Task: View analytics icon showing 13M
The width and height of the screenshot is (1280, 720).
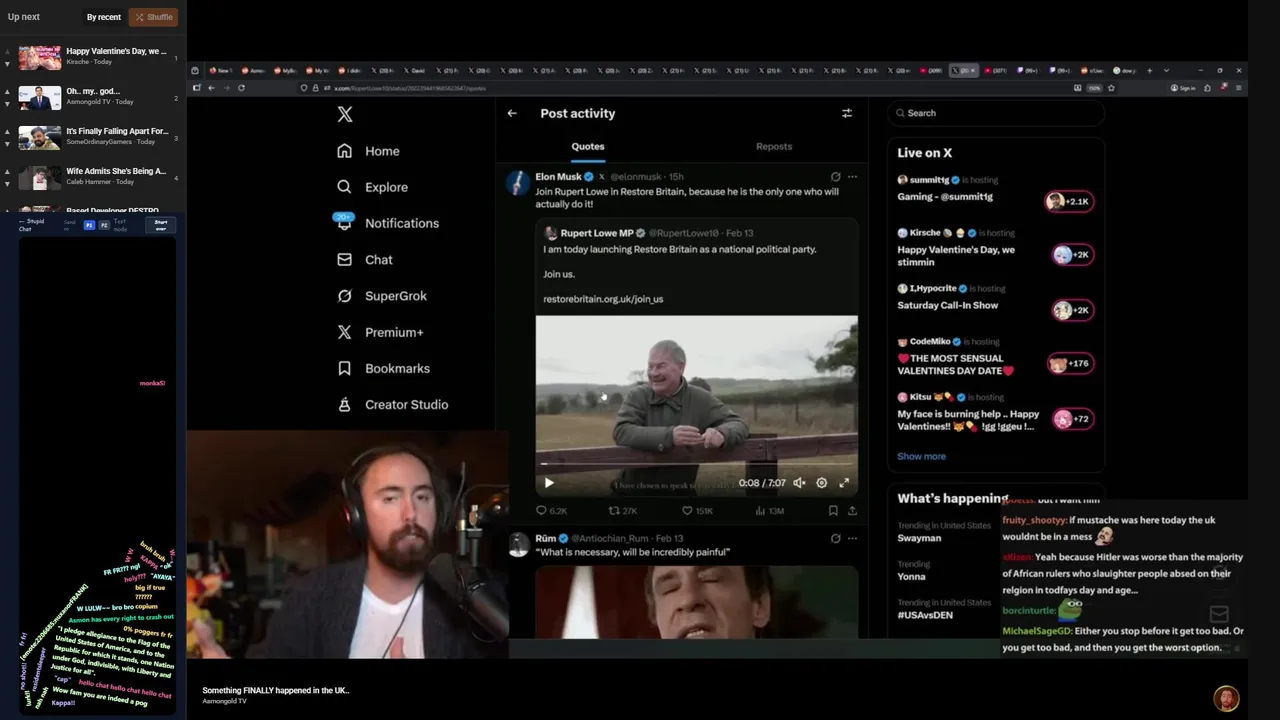Action: click(x=760, y=510)
